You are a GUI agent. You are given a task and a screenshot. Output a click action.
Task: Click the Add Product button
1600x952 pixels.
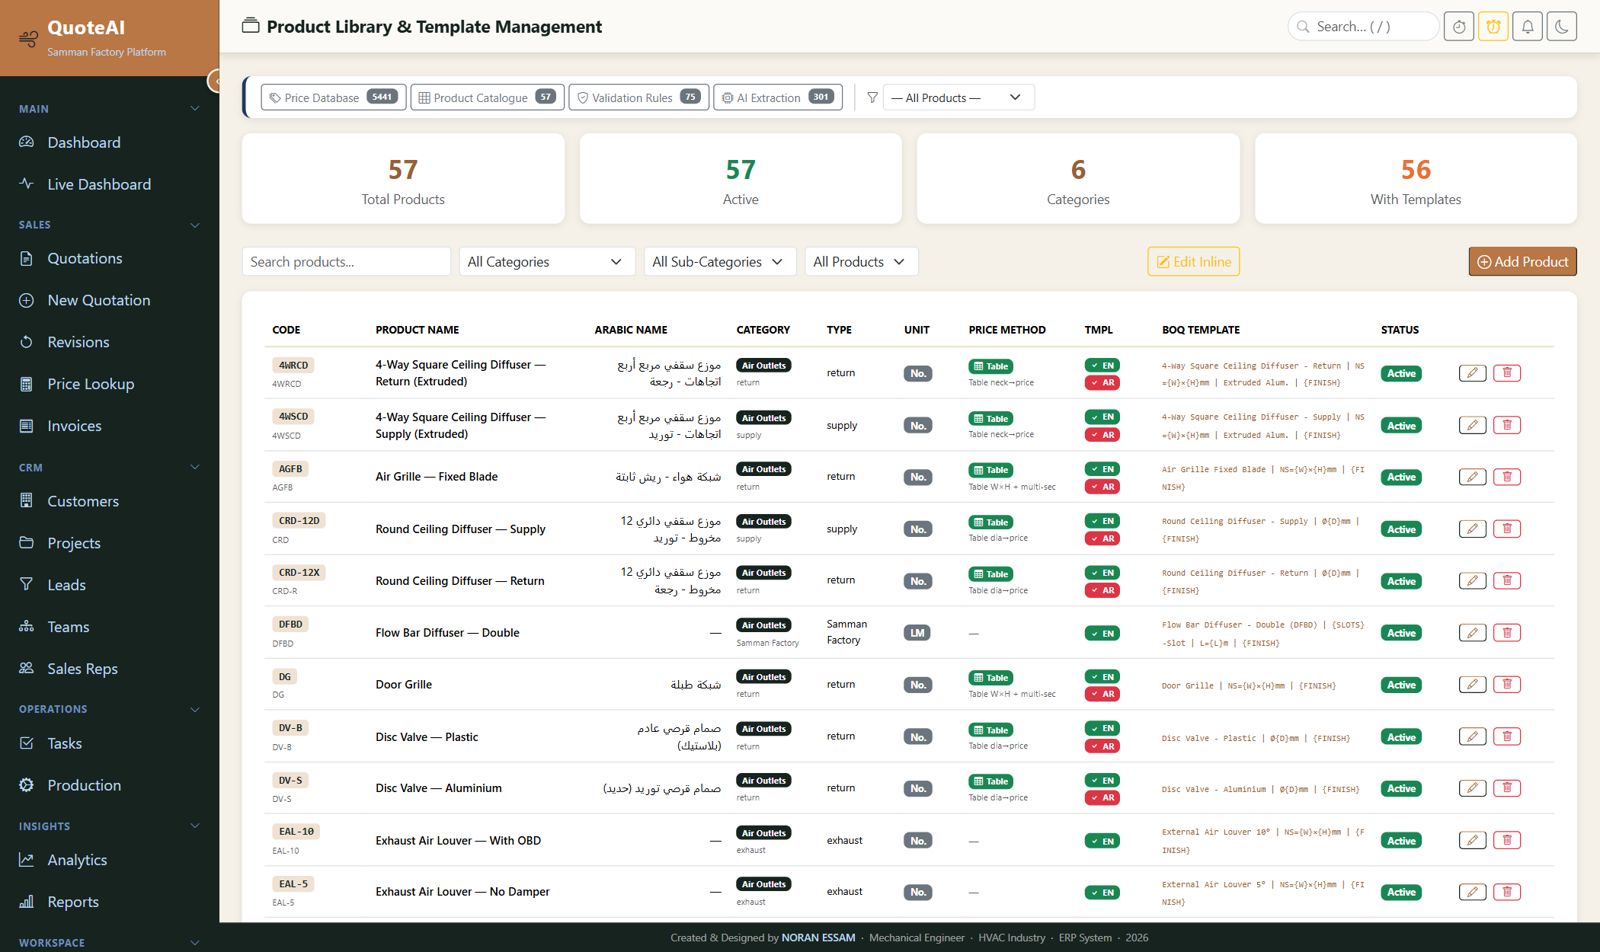click(1522, 262)
